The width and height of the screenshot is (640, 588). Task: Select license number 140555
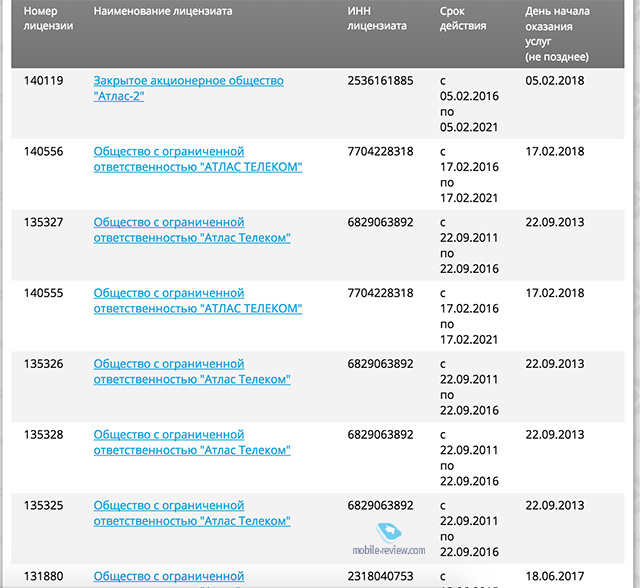pos(43,293)
